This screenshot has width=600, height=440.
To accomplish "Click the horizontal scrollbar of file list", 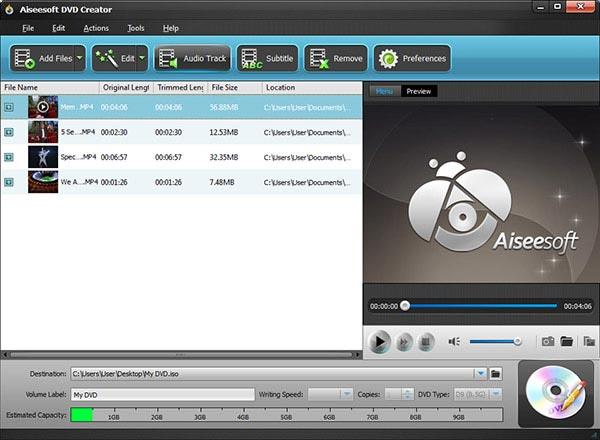I will pos(181,355).
